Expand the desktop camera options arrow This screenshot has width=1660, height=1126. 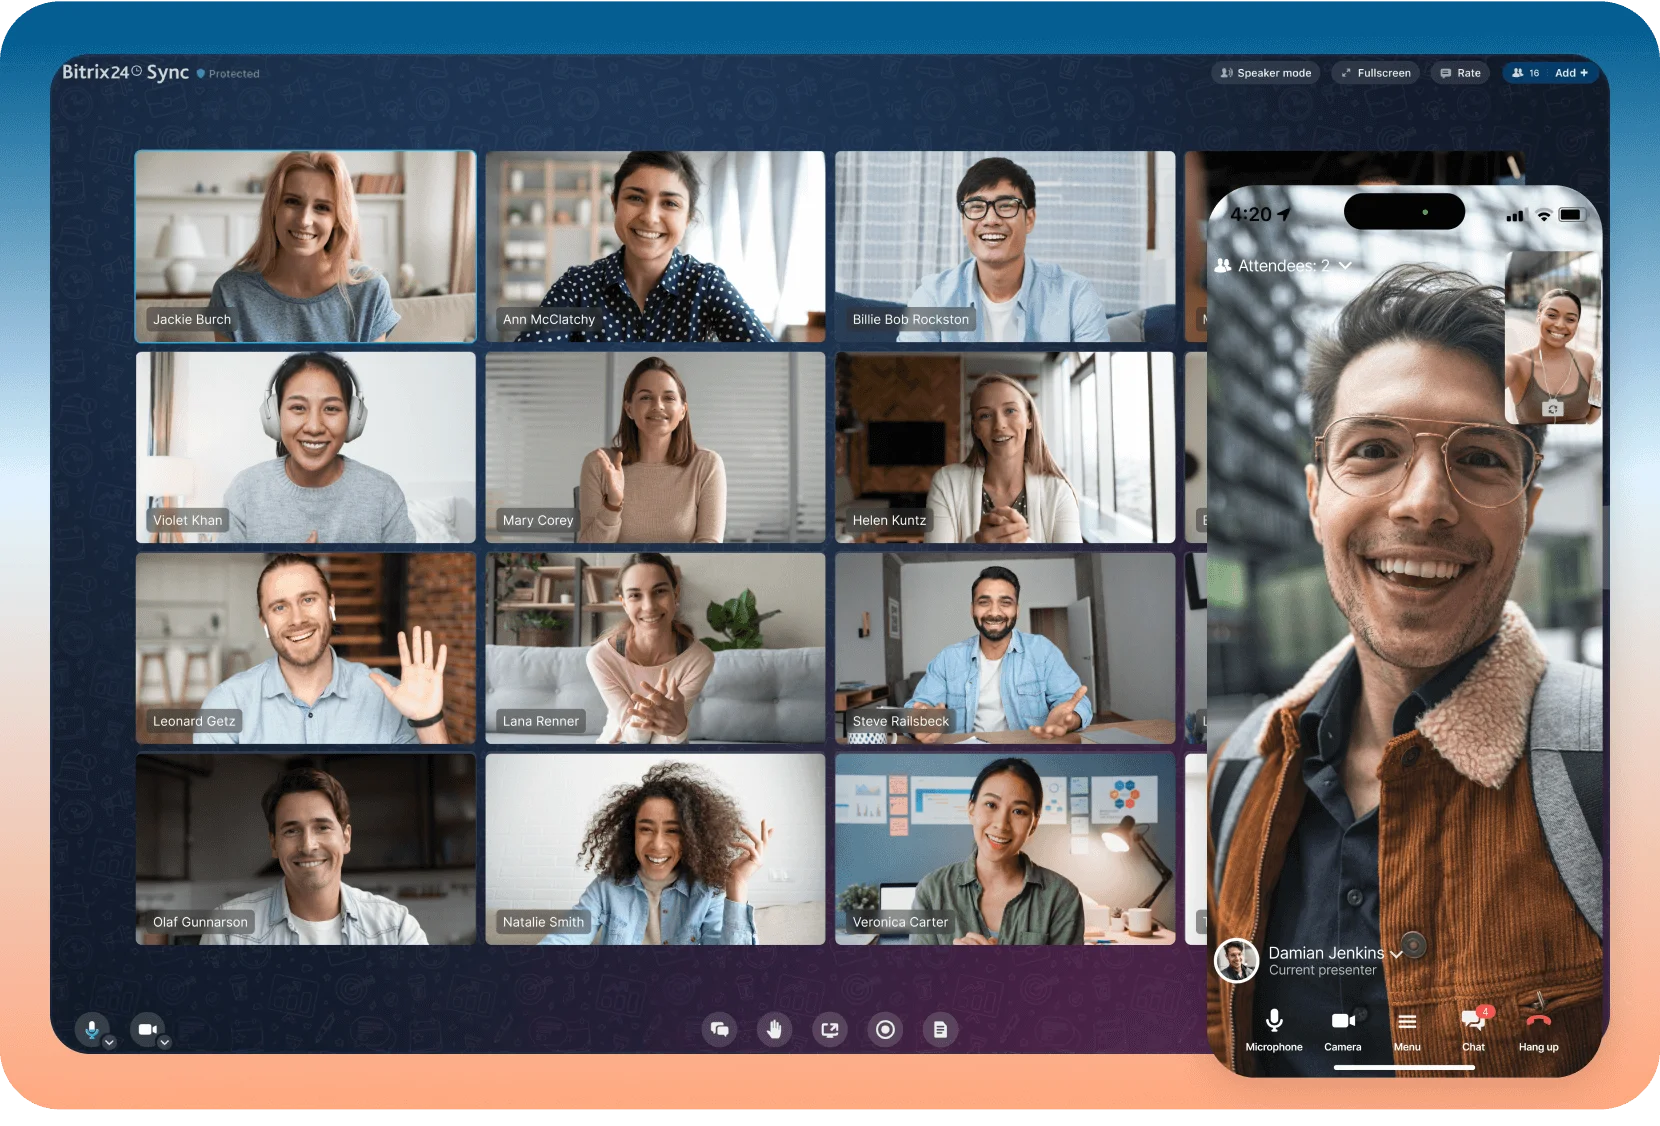[165, 1042]
